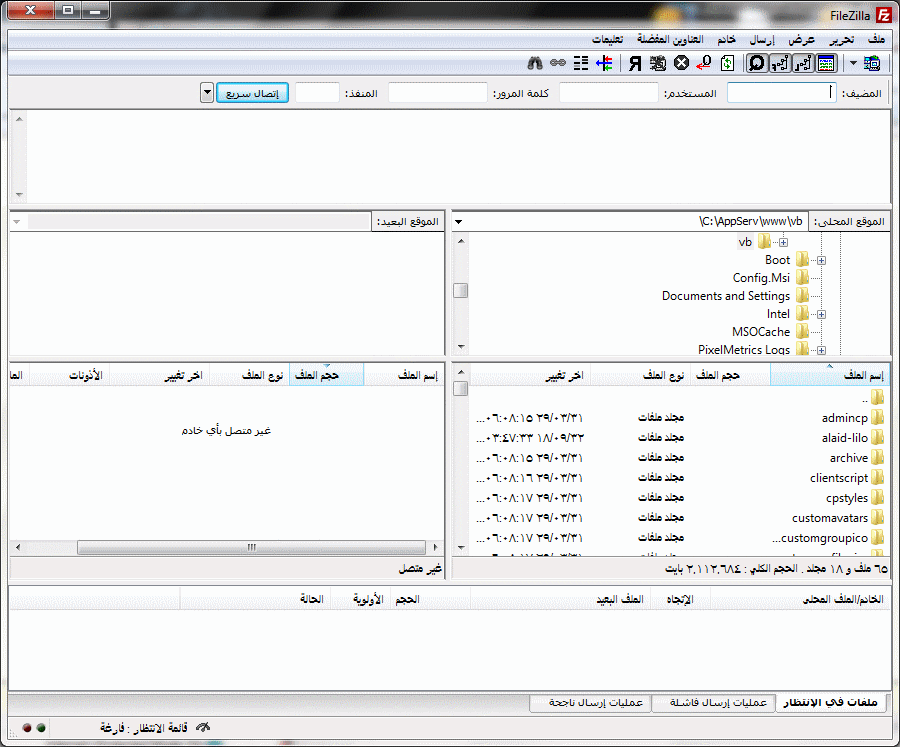Open the تحرير menu
900x747 pixels.
pos(839,39)
